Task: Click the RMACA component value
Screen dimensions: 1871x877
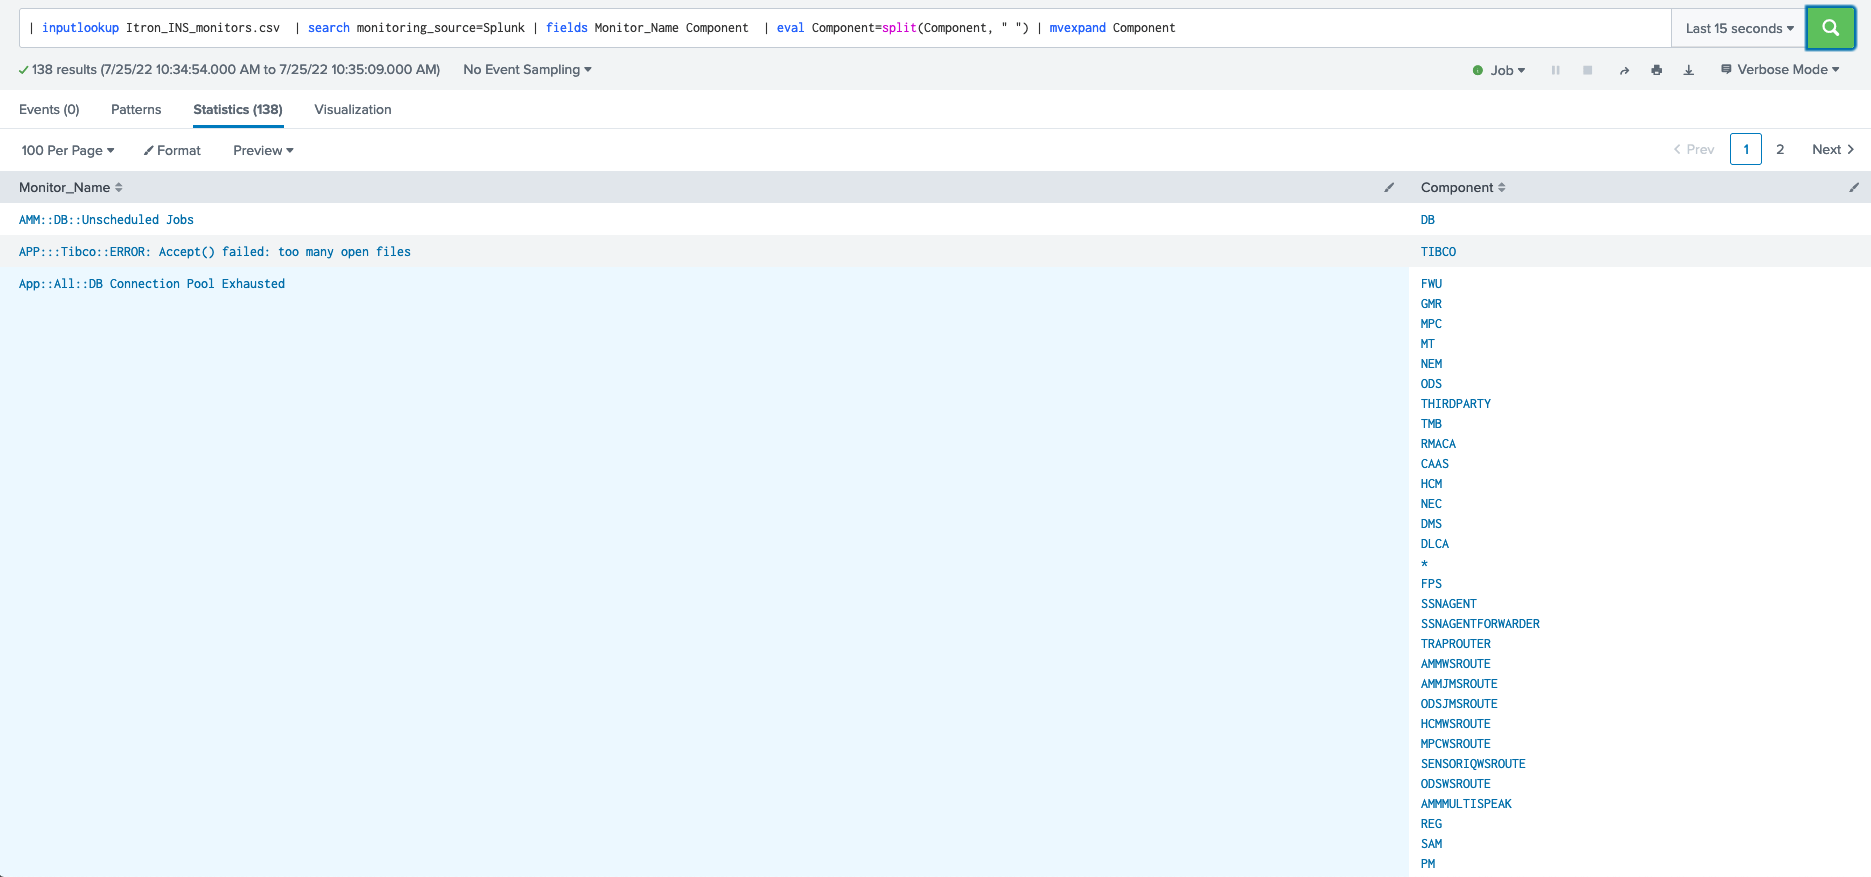Action: pyautogui.click(x=1438, y=443)
